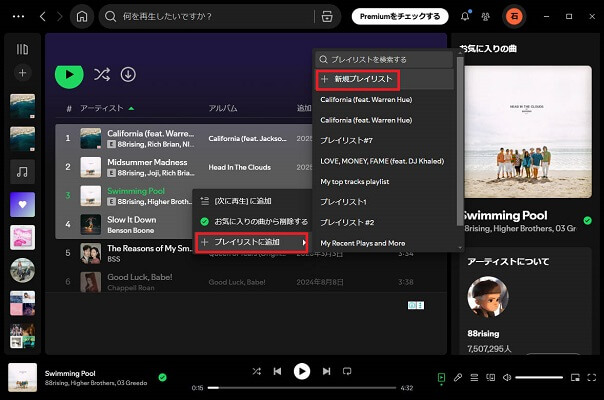
Task: Select The Reasons of My Sm.. track
Action: (149, 249)
